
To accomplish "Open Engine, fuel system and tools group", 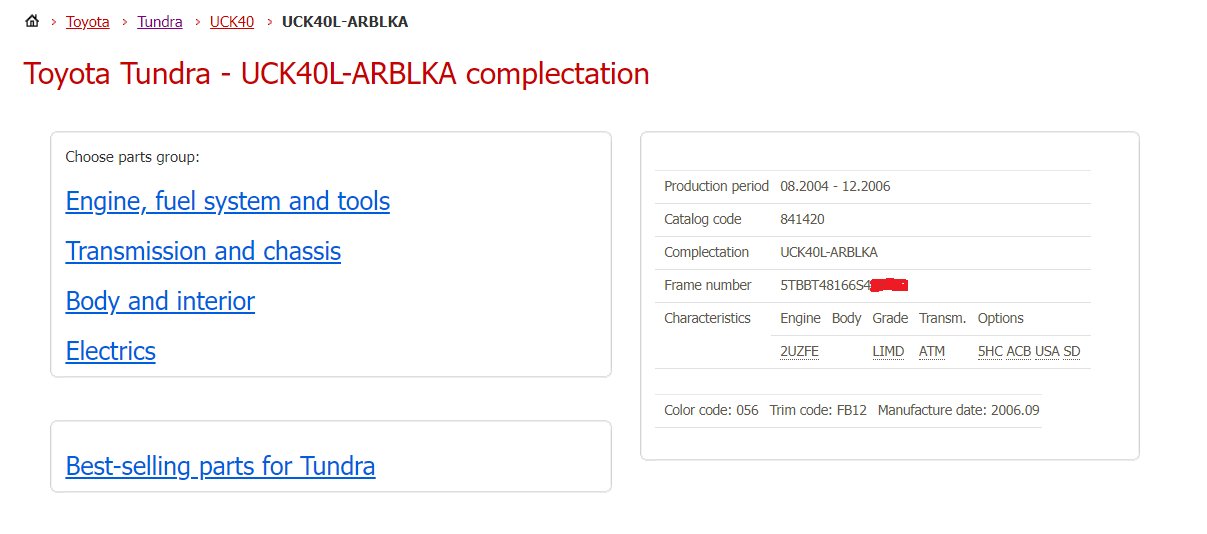I will 228,202.
